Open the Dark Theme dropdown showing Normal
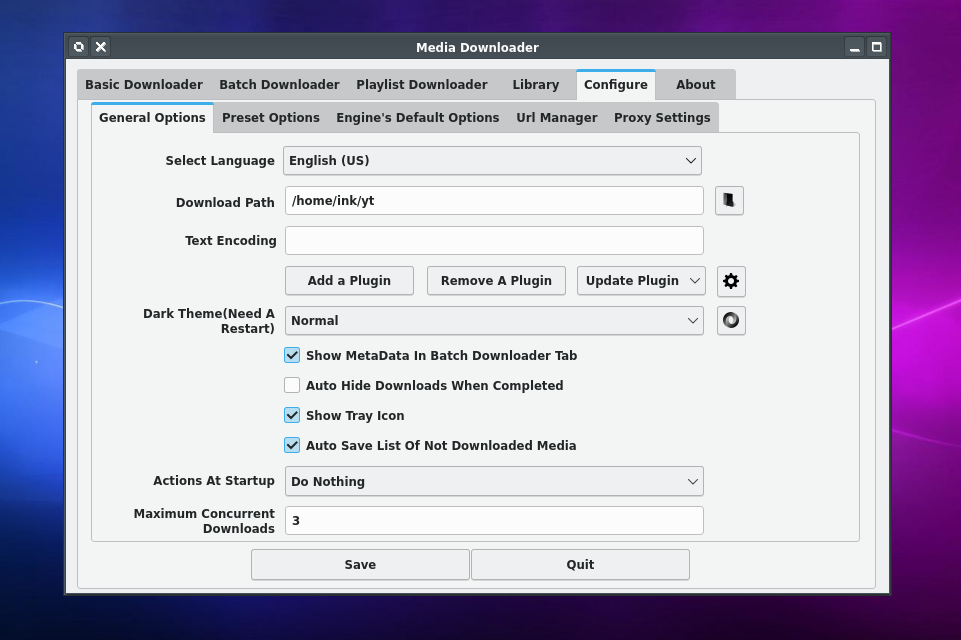961x640 pixels. point(494,321)
